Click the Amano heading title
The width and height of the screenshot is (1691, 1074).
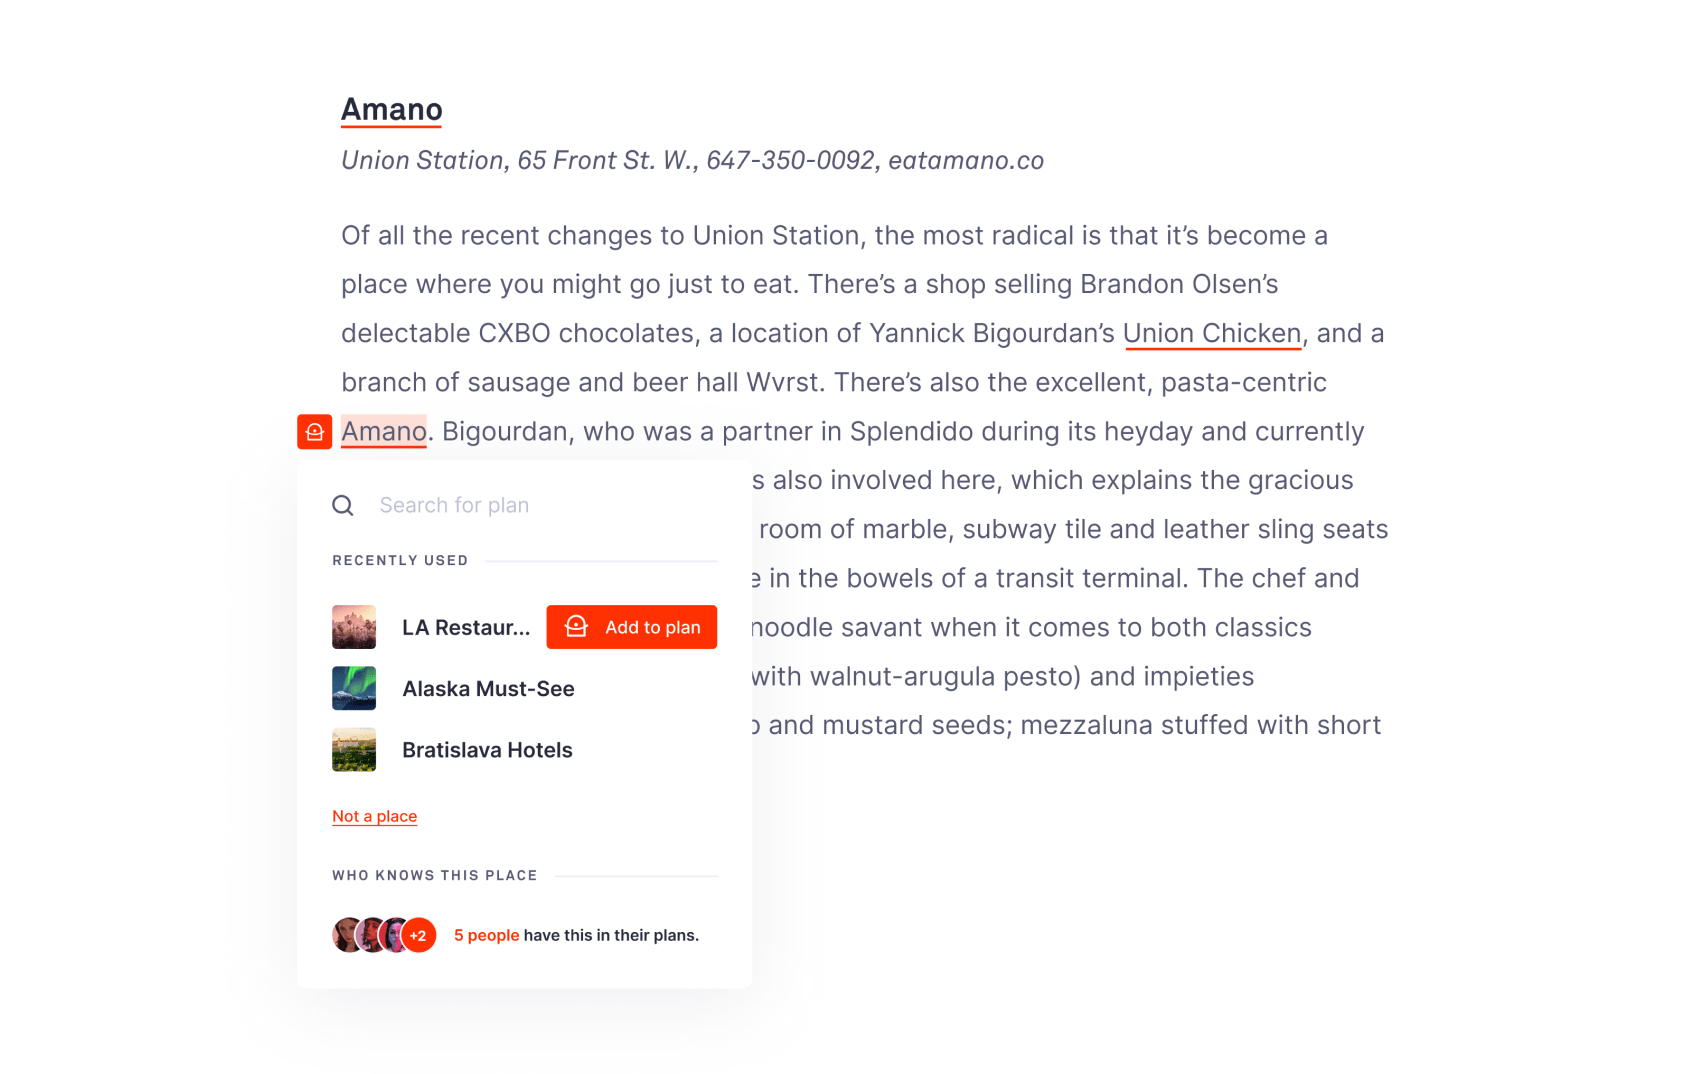(x=392, y=110)
